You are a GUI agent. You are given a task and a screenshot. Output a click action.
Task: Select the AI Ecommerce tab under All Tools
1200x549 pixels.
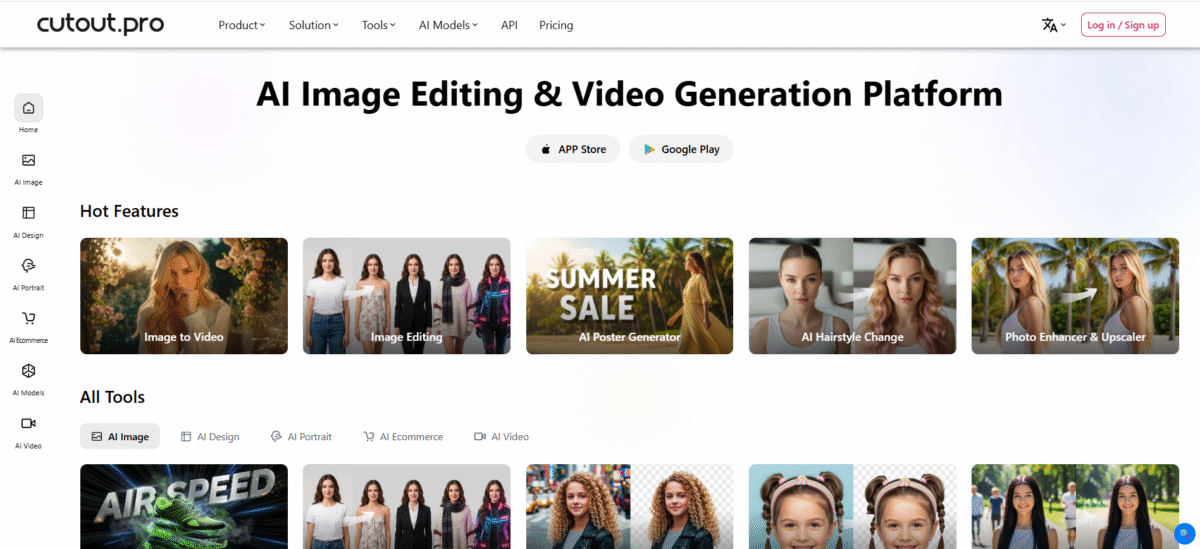coord(403,437)
